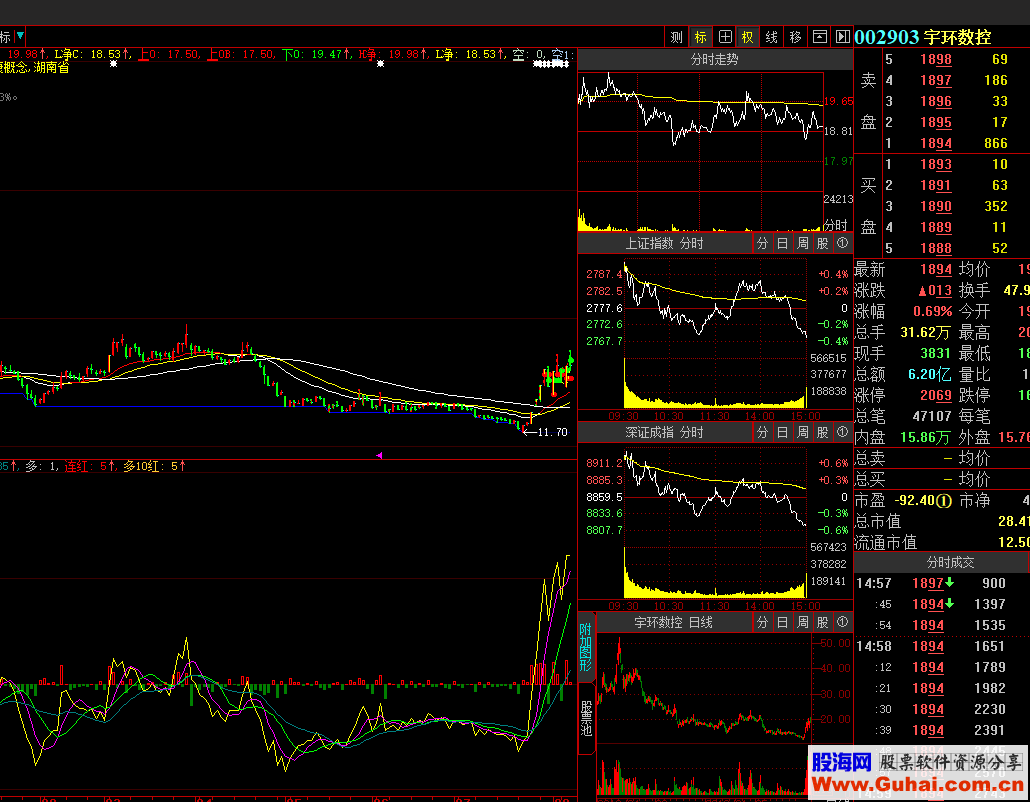Image resolution: width=1030 pixels, height=802 pixels.
Task: Click the 11.70 low price label on K-line chart
Action: 552,432
